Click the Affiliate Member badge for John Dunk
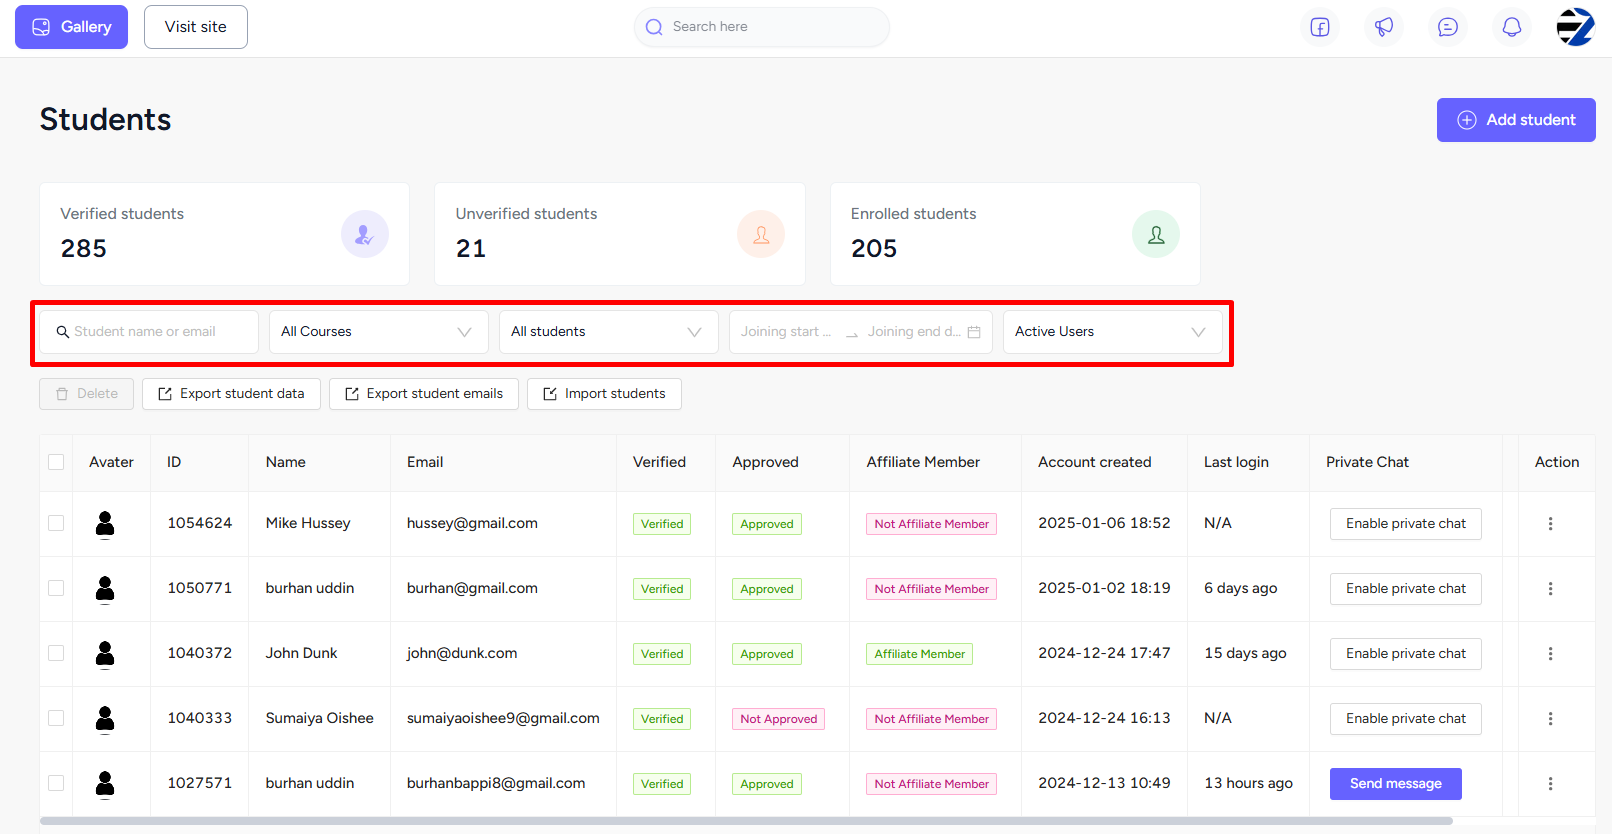 920,654
